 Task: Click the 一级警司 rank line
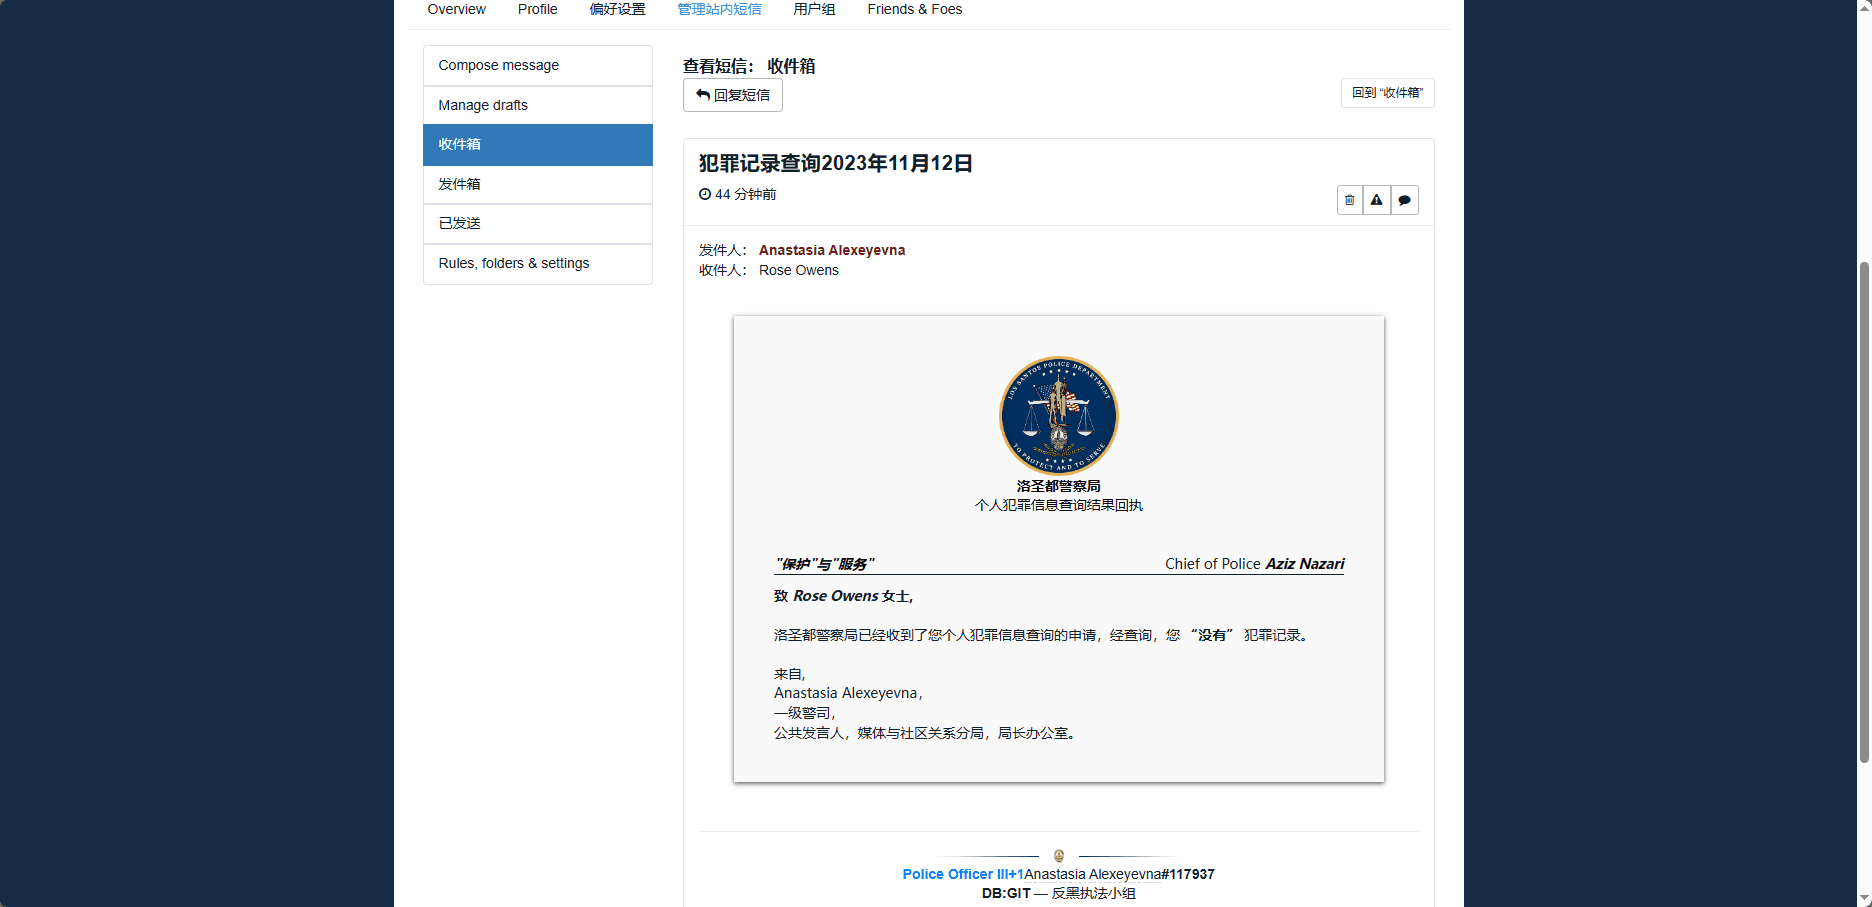pyautogui.click(x=805, y=713)
